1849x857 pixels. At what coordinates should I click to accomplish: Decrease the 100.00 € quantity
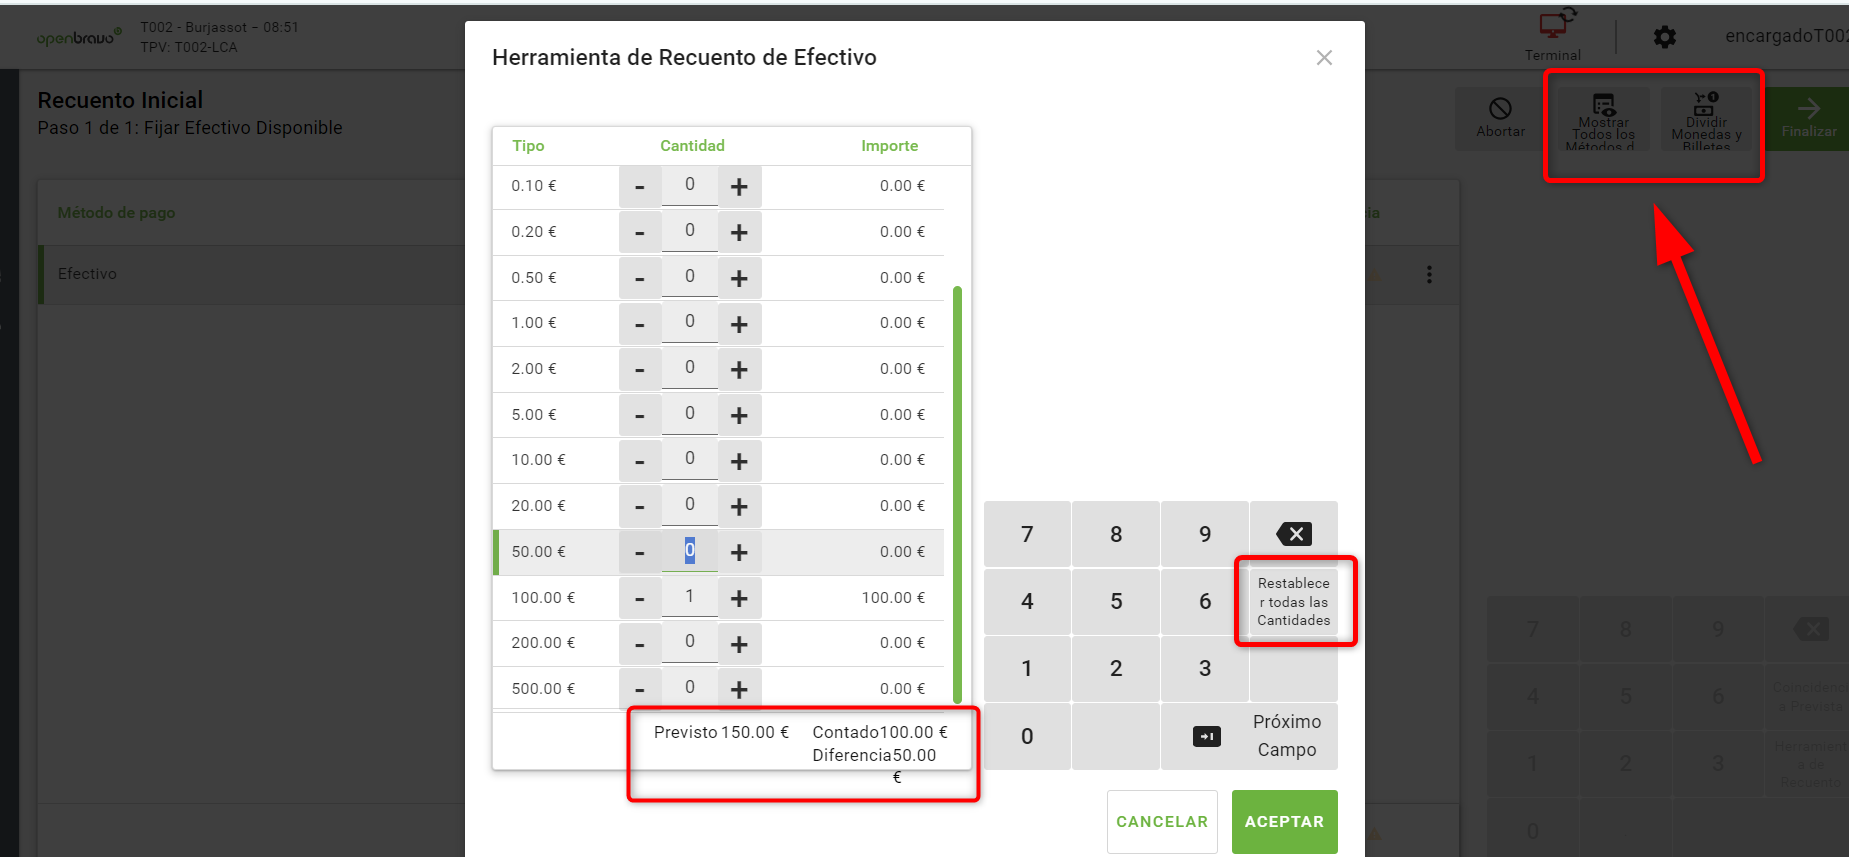[640, 599]
